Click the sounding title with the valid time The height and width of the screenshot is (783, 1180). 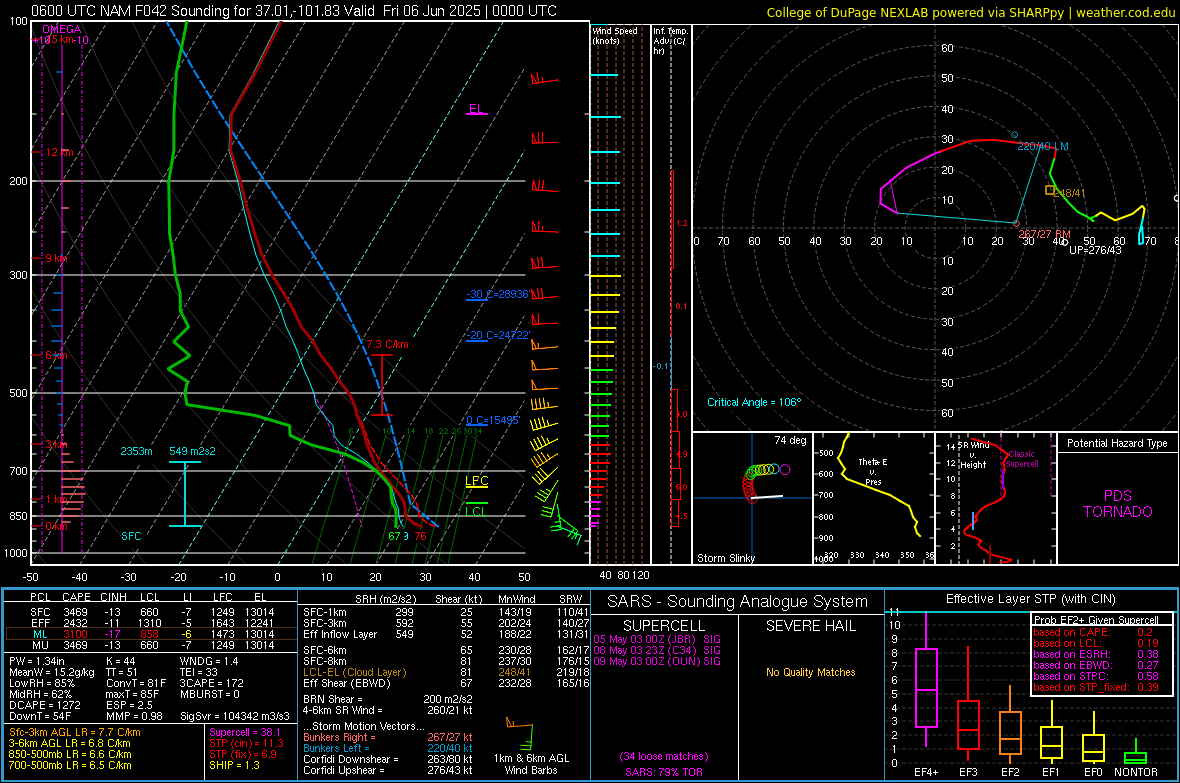[x=294, y=11]
